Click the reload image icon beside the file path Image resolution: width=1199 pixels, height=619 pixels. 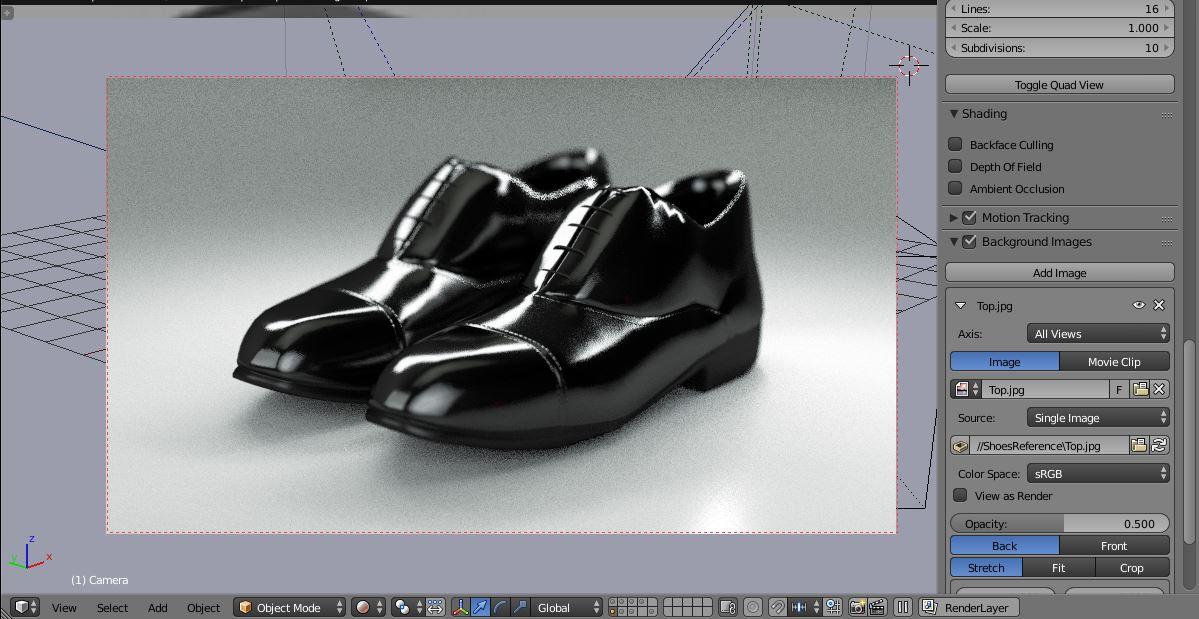(x=1159, y=446)
